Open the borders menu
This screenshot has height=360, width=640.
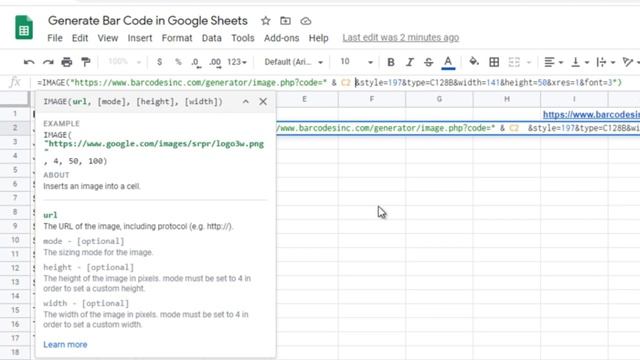(494, 62)
